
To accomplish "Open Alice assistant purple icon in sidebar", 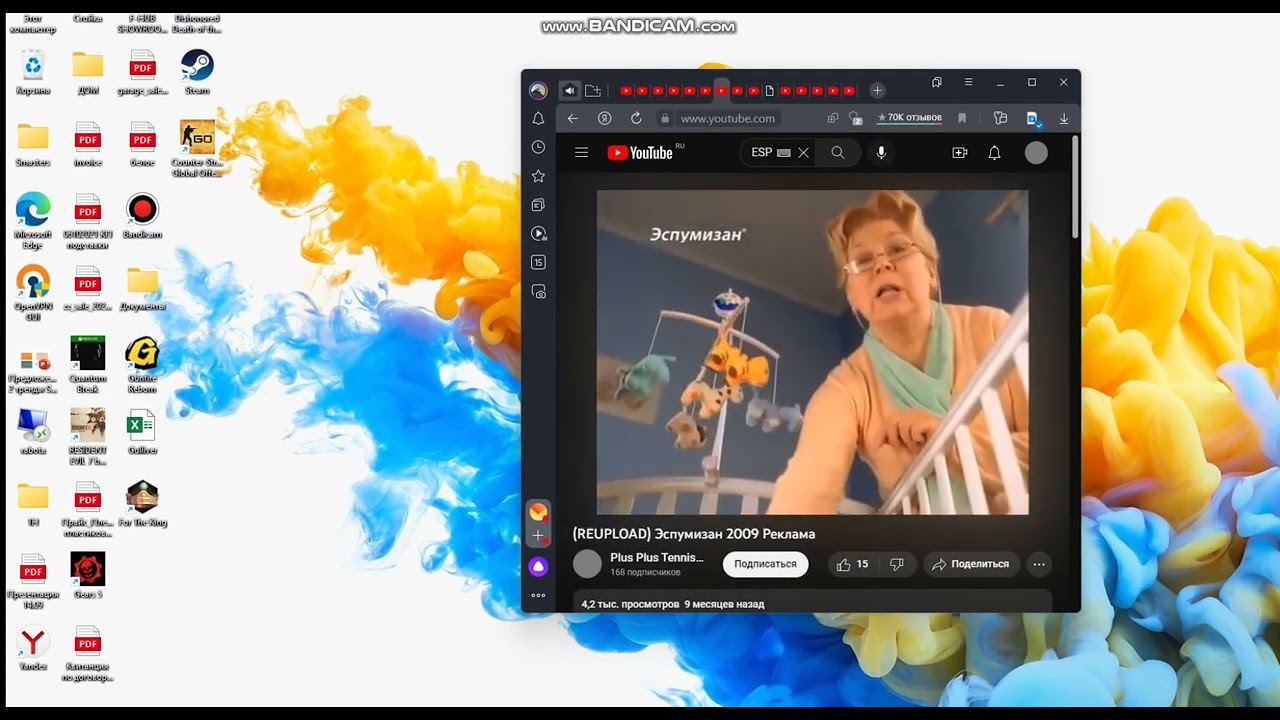I will (538, 567).
